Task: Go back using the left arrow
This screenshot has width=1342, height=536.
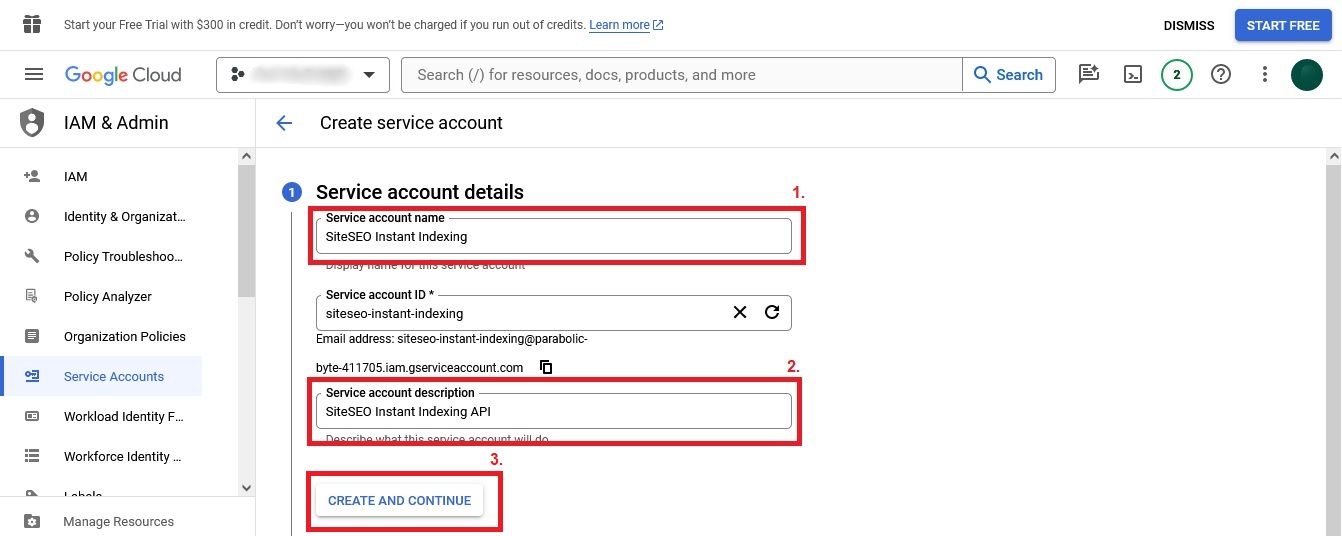Action: (284, 123)
